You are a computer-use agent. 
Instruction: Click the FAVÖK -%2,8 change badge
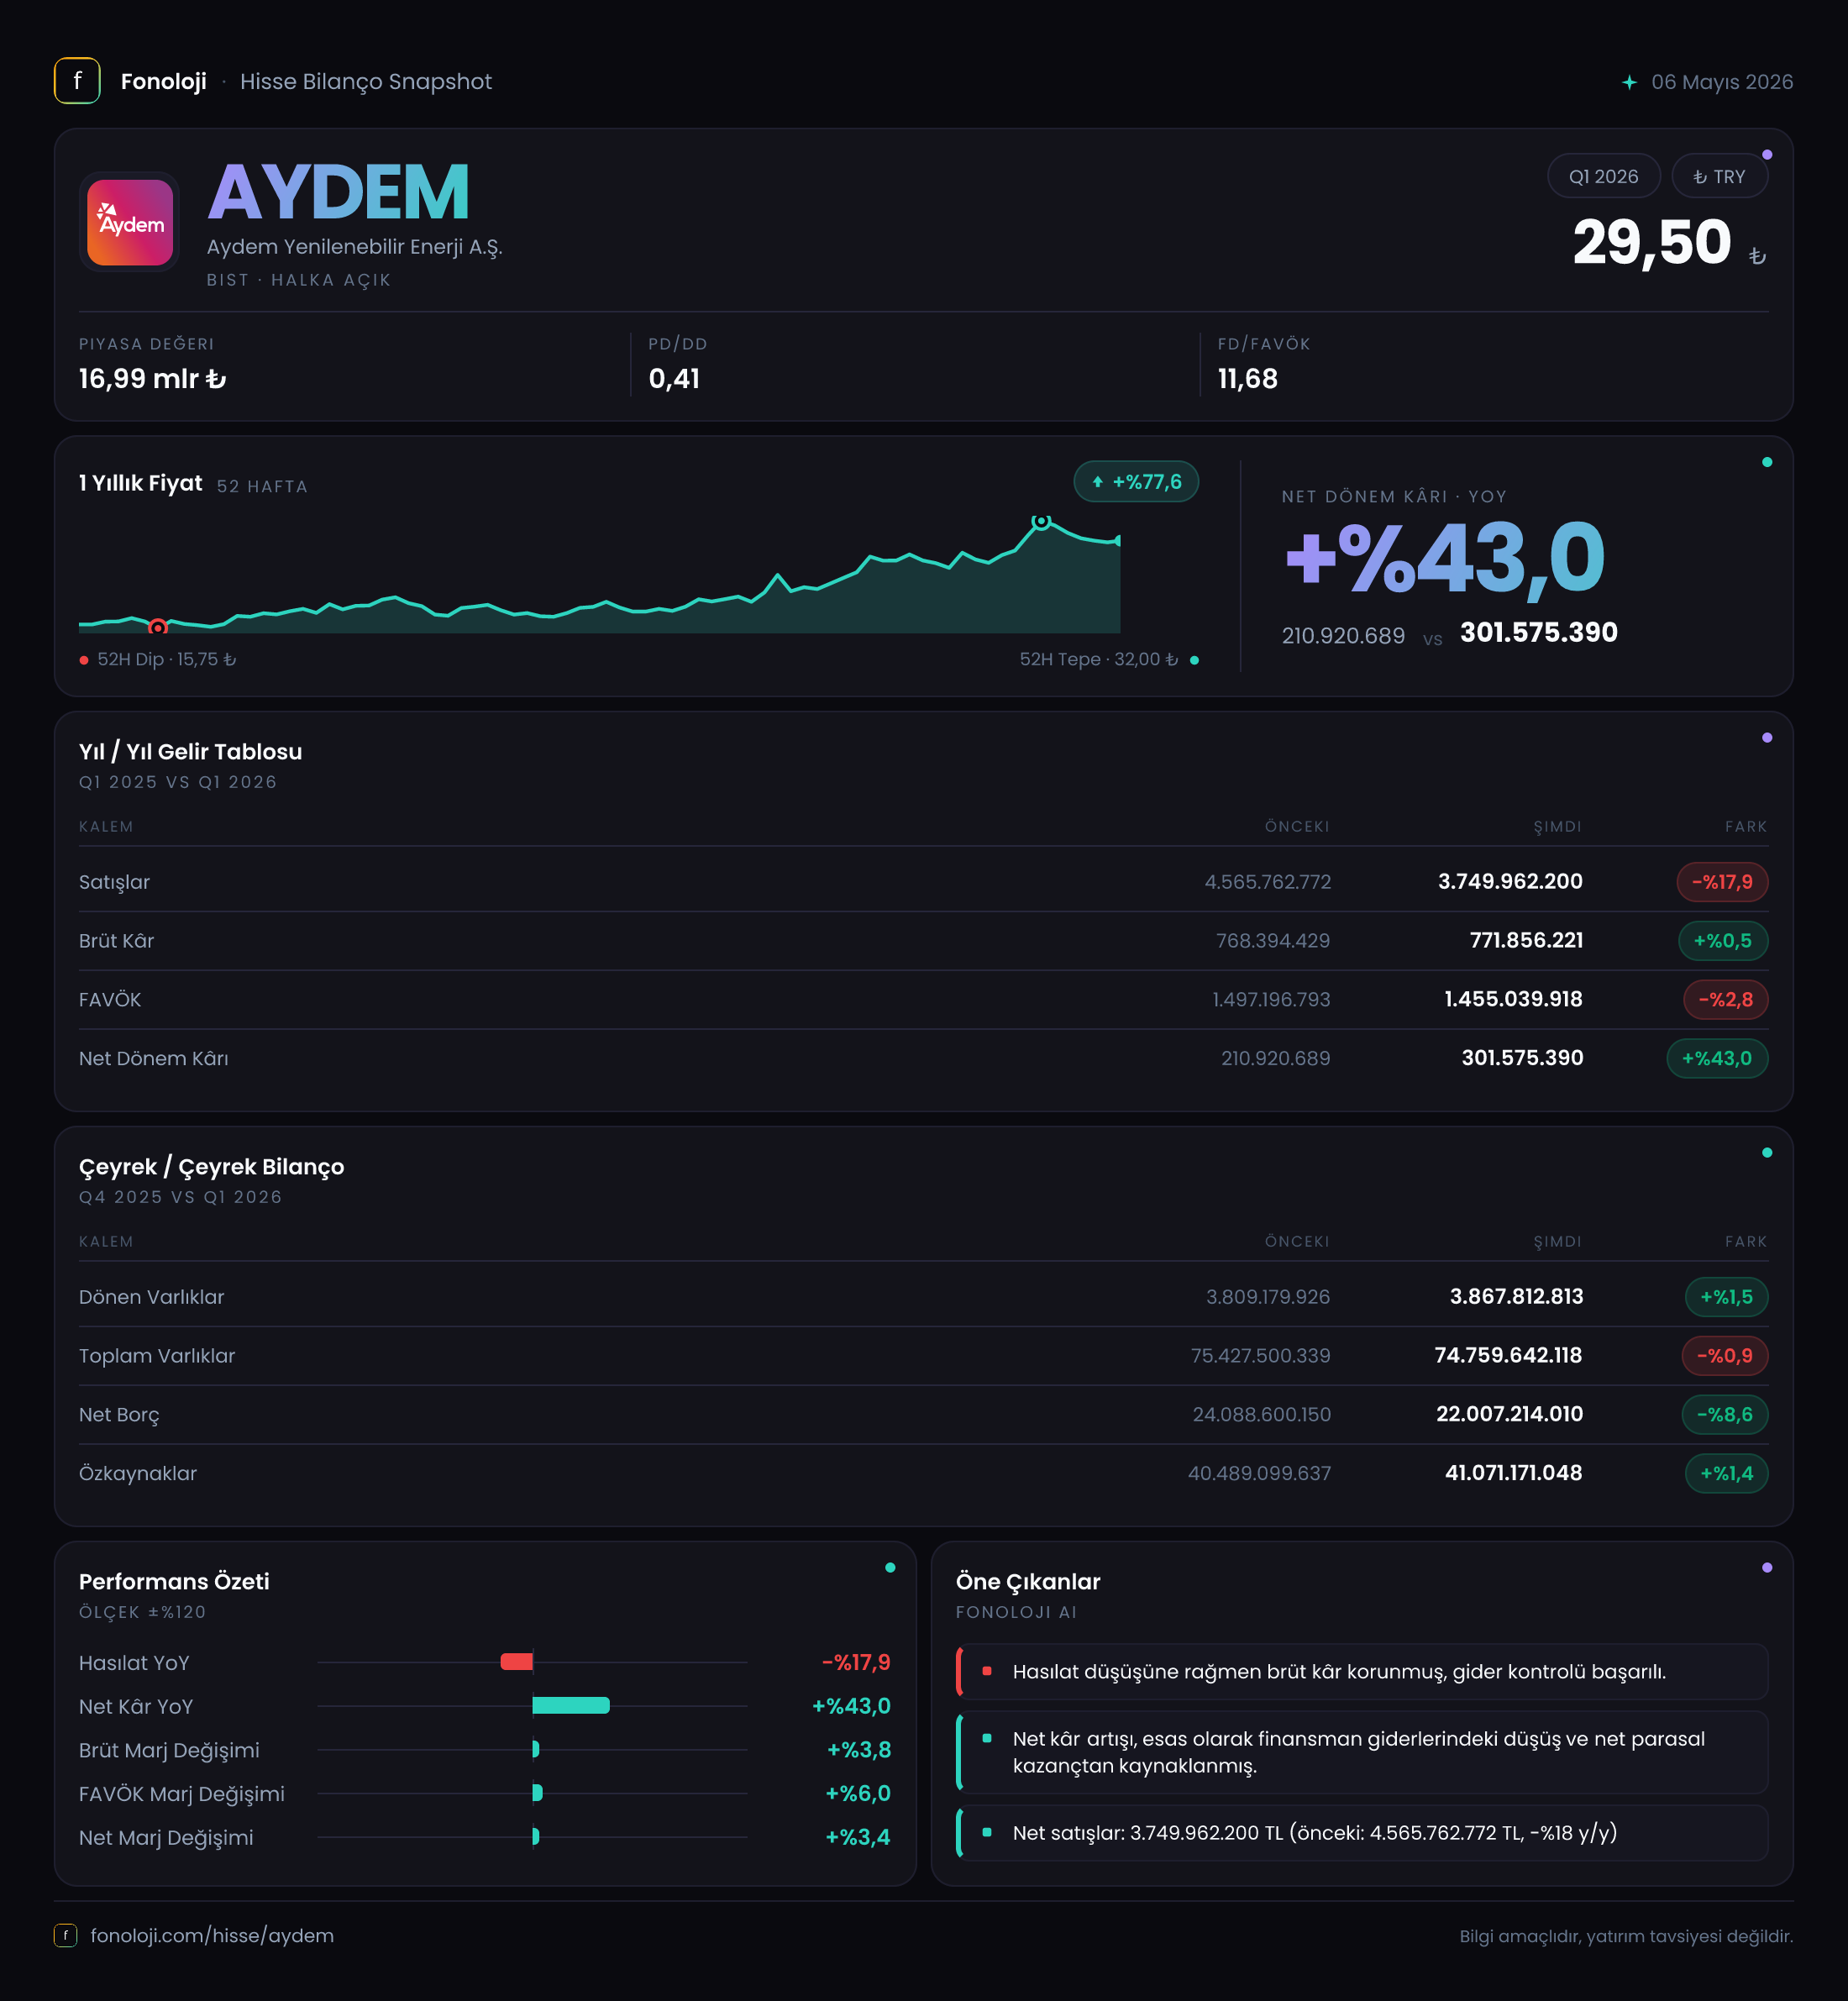point(1725,1000)
